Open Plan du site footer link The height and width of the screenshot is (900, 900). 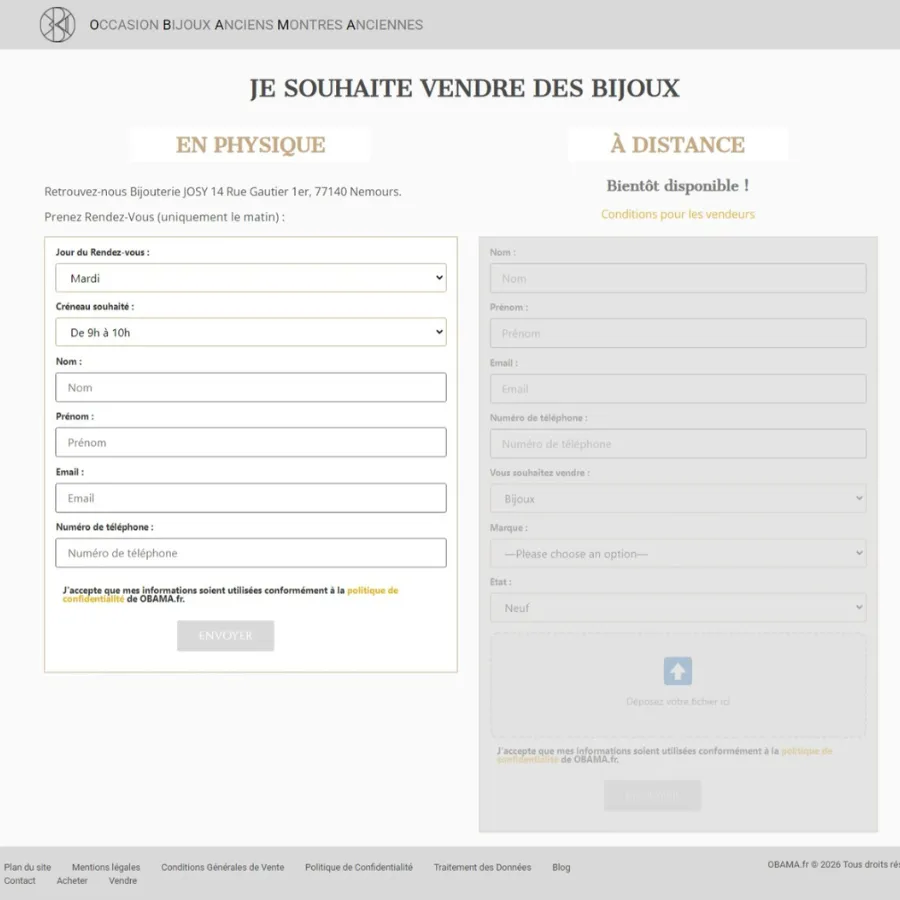(x=27, y=867)
